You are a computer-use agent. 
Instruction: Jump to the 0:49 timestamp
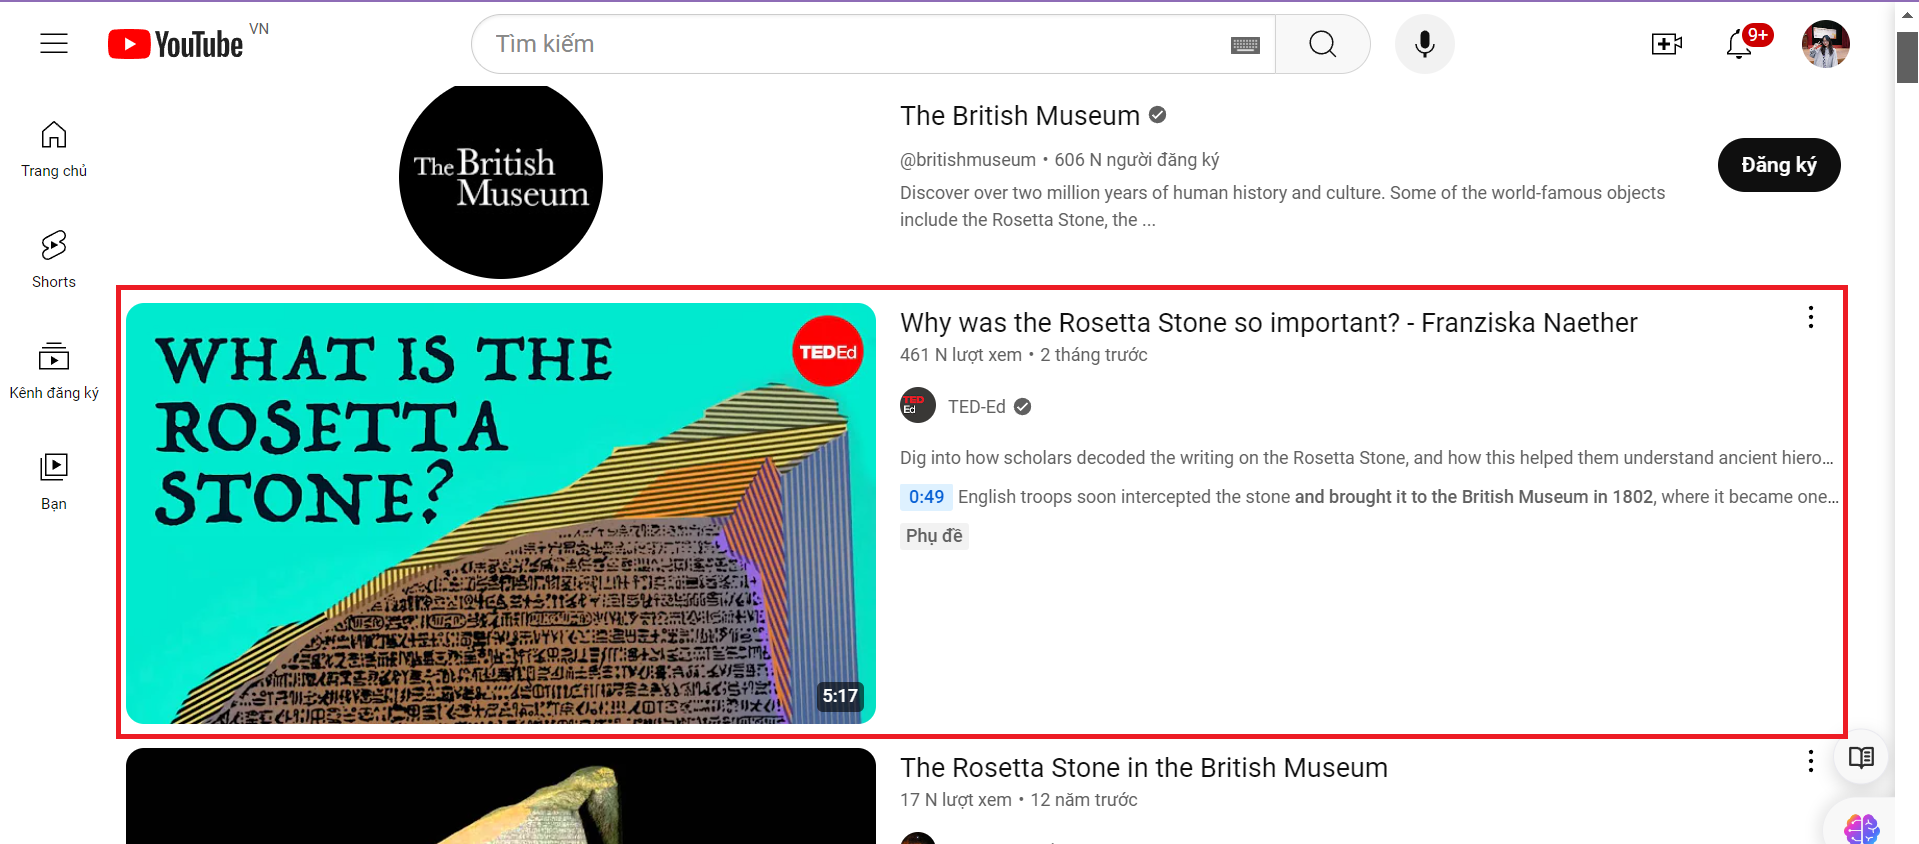click(x=926, y=497)
